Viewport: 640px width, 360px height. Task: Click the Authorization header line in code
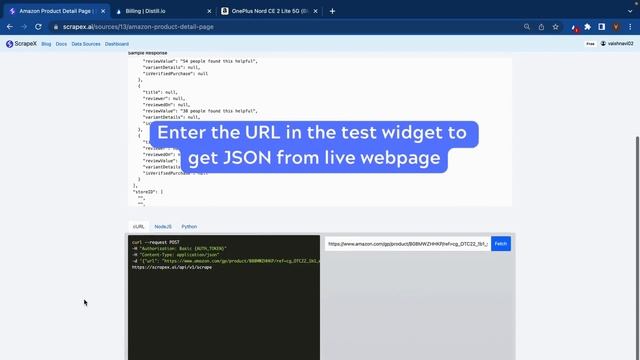coord(179,249)
